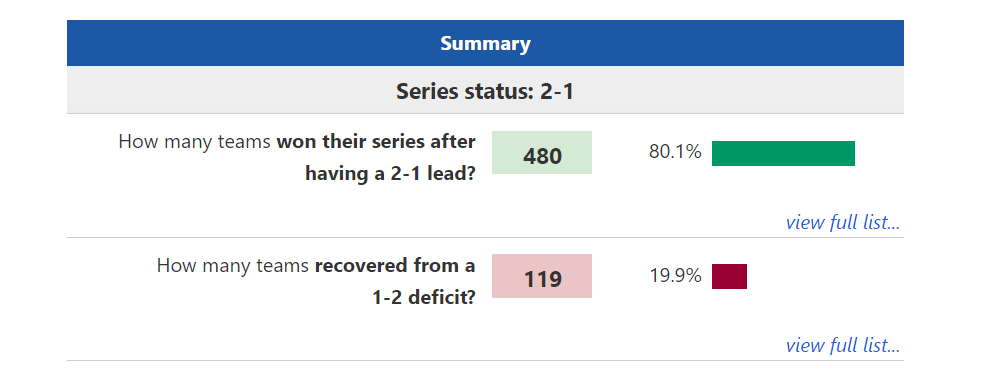Image resolution: width=990 pixels, height=378 pixels.
Task: Click the 19.9% percentage label
Action: click(675, 276)
